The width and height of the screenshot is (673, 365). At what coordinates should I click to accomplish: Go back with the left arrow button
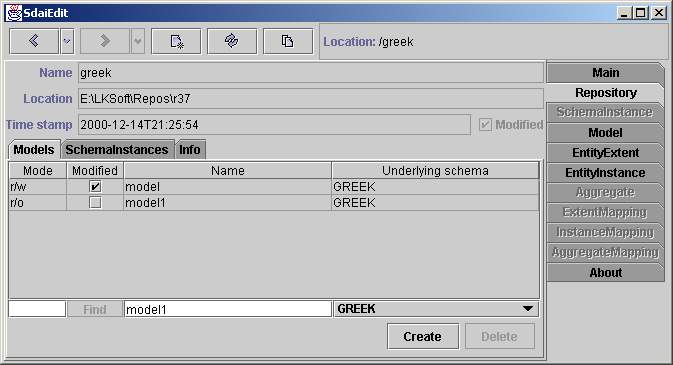pyautogui.click(x=34, y=41)
